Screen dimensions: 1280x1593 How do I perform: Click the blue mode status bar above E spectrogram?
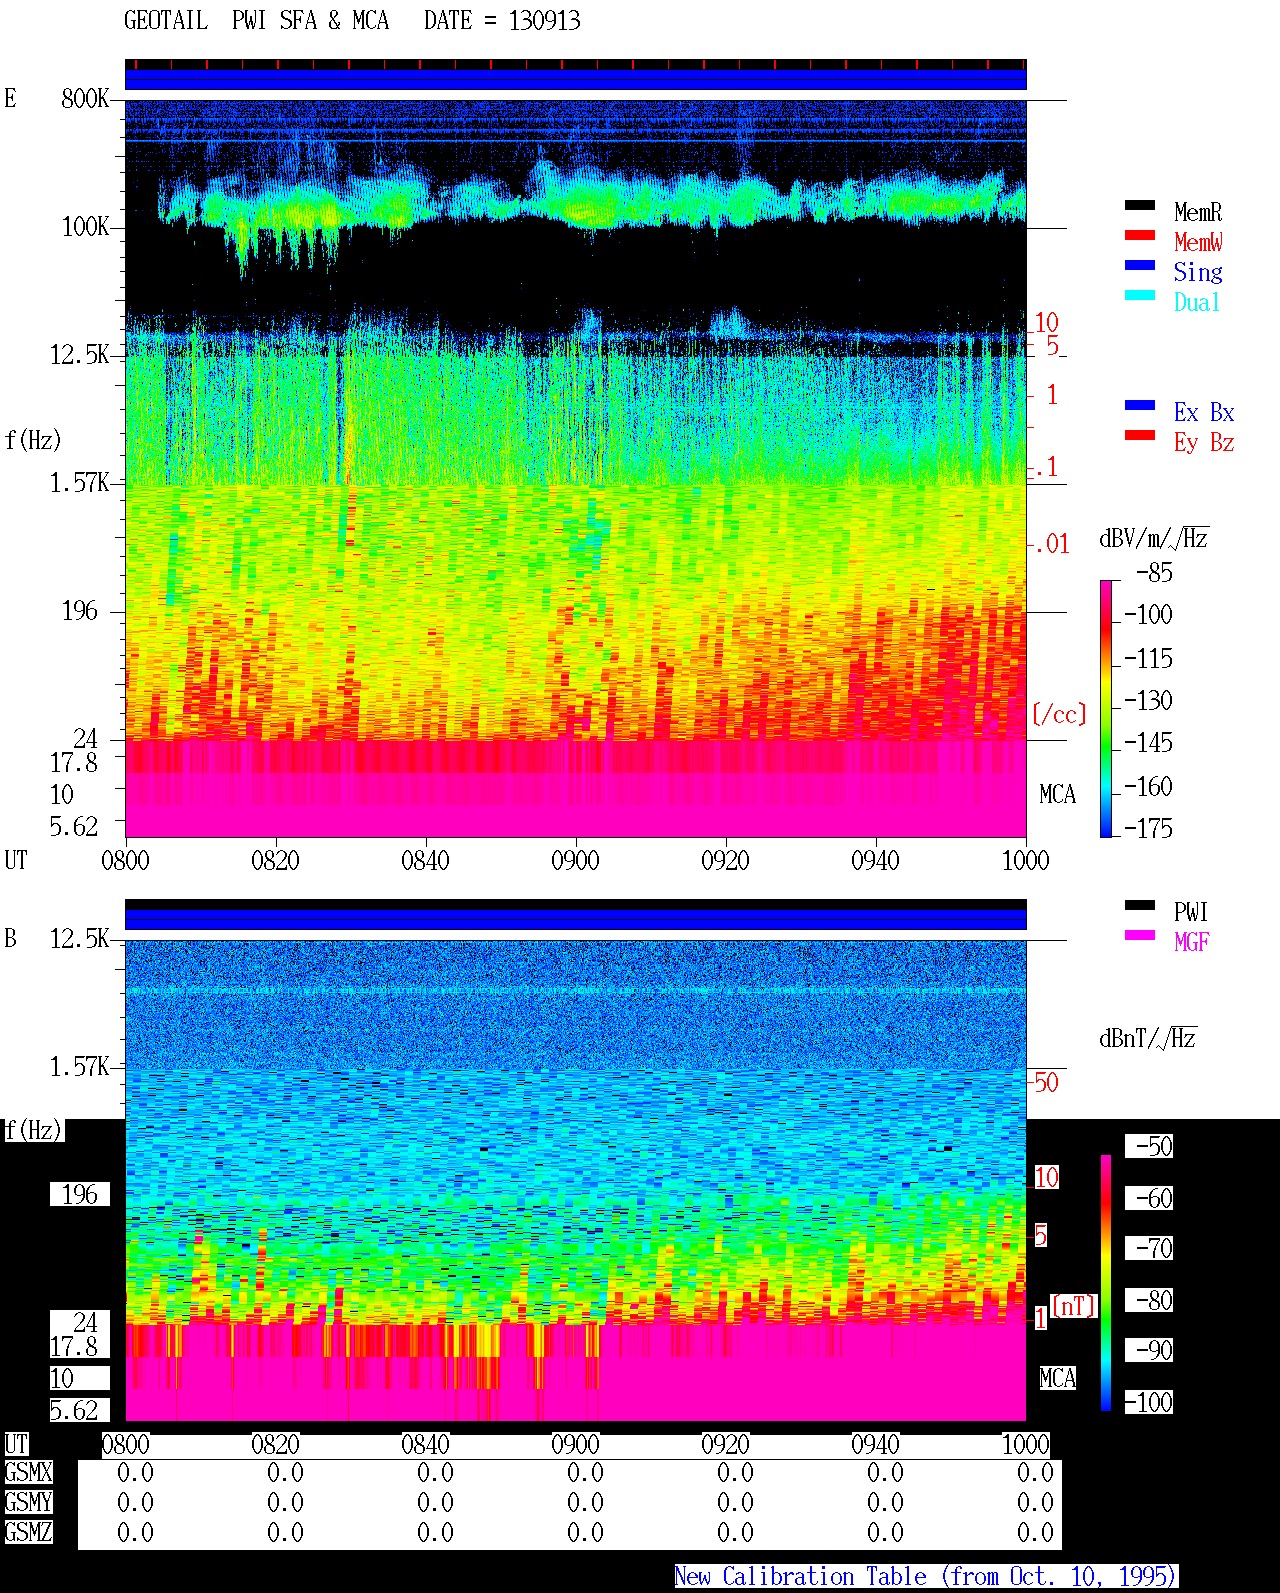point(575,79)
